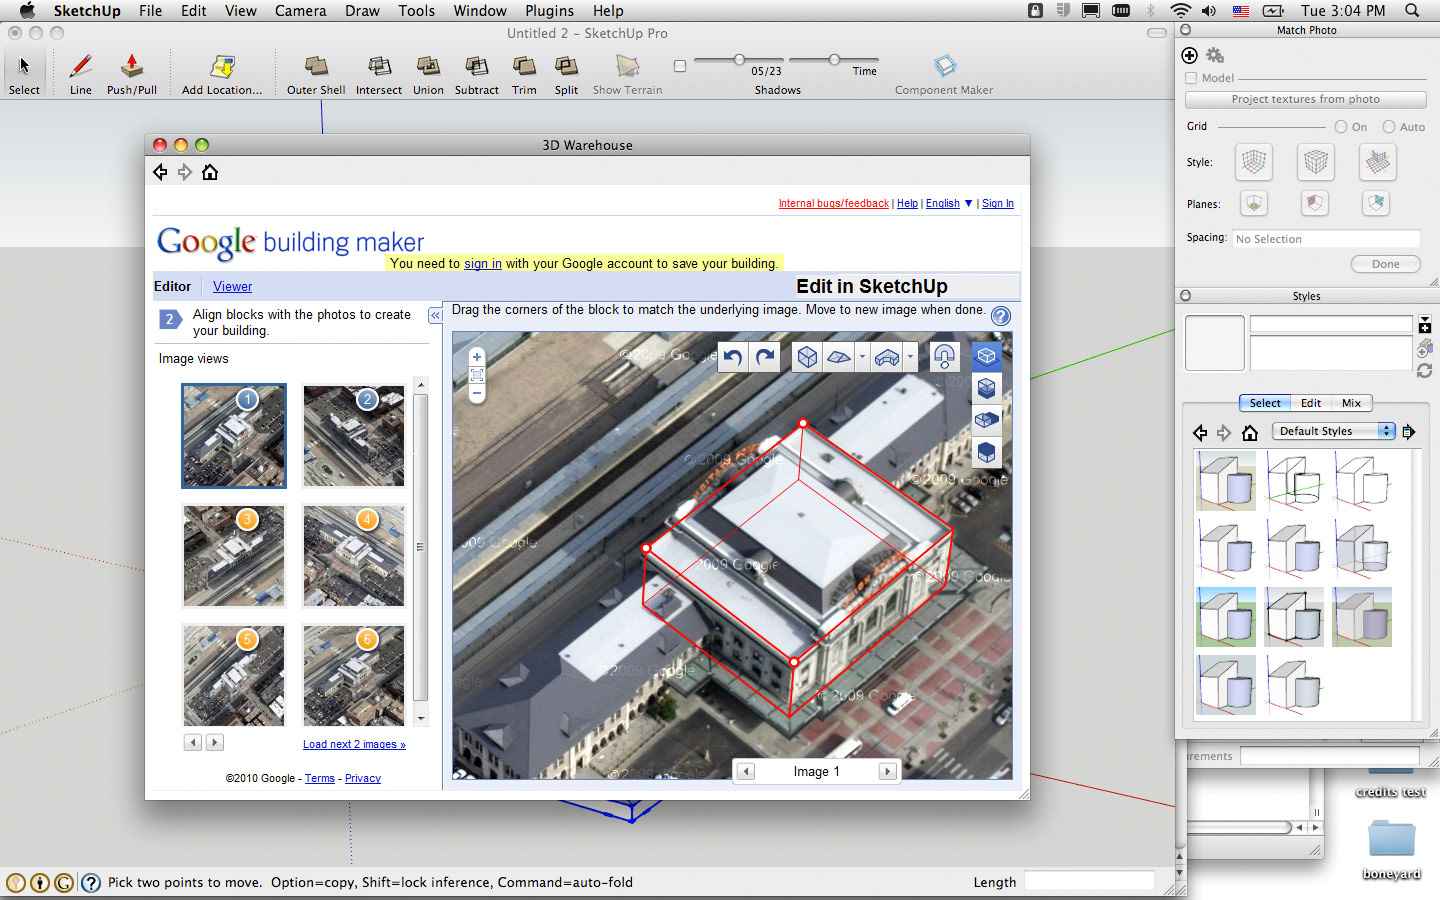Click the sign in link in yellow notice
The image size is (1440, 900).
pos(483,264)
